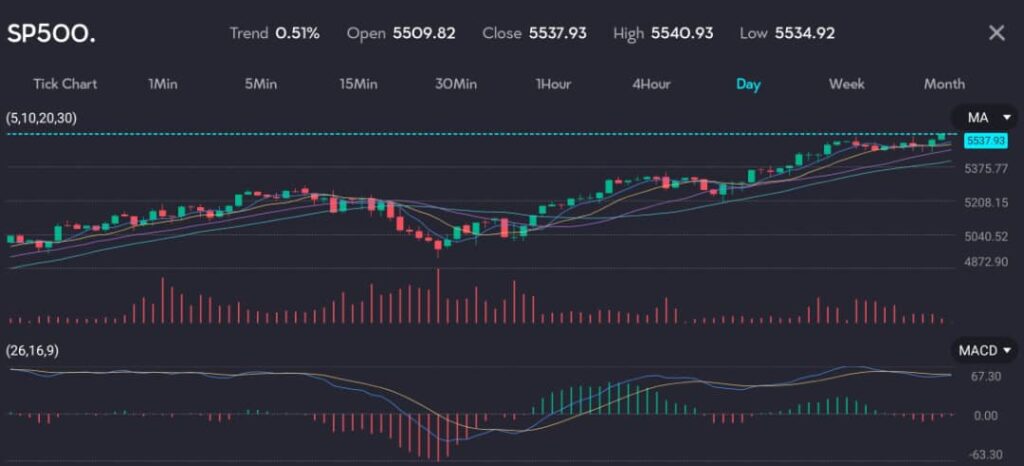
Task: Switch to the 4Hour timeframe
Action: click(x=651, y=84)
